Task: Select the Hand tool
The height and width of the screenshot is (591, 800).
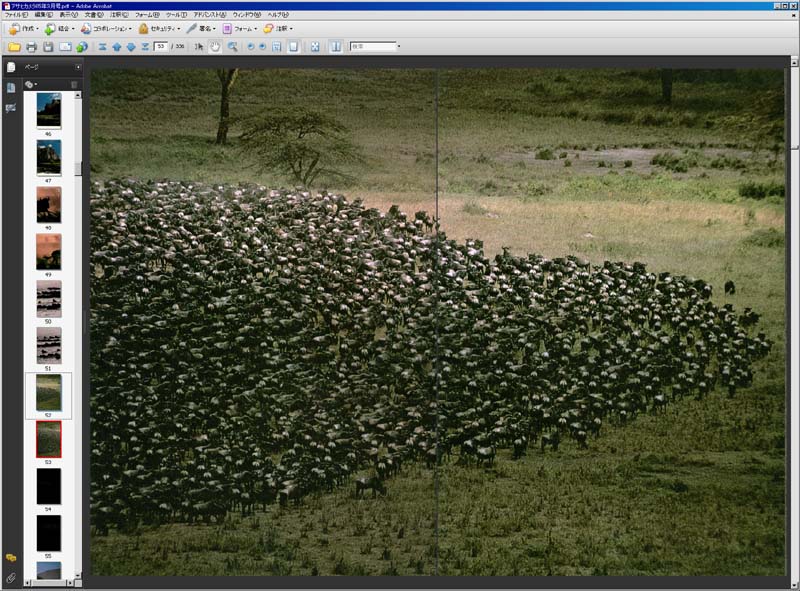Action: pyautogui.click(x=215, y=47)
